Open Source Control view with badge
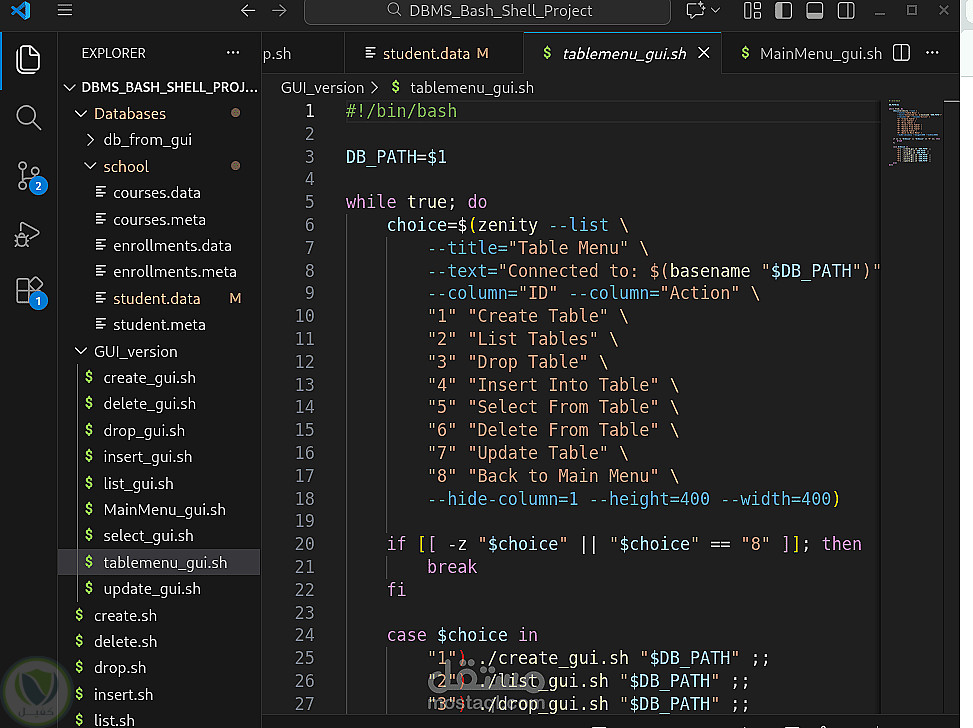This screenshot has width=973, height=728. [x=28, y=176]
